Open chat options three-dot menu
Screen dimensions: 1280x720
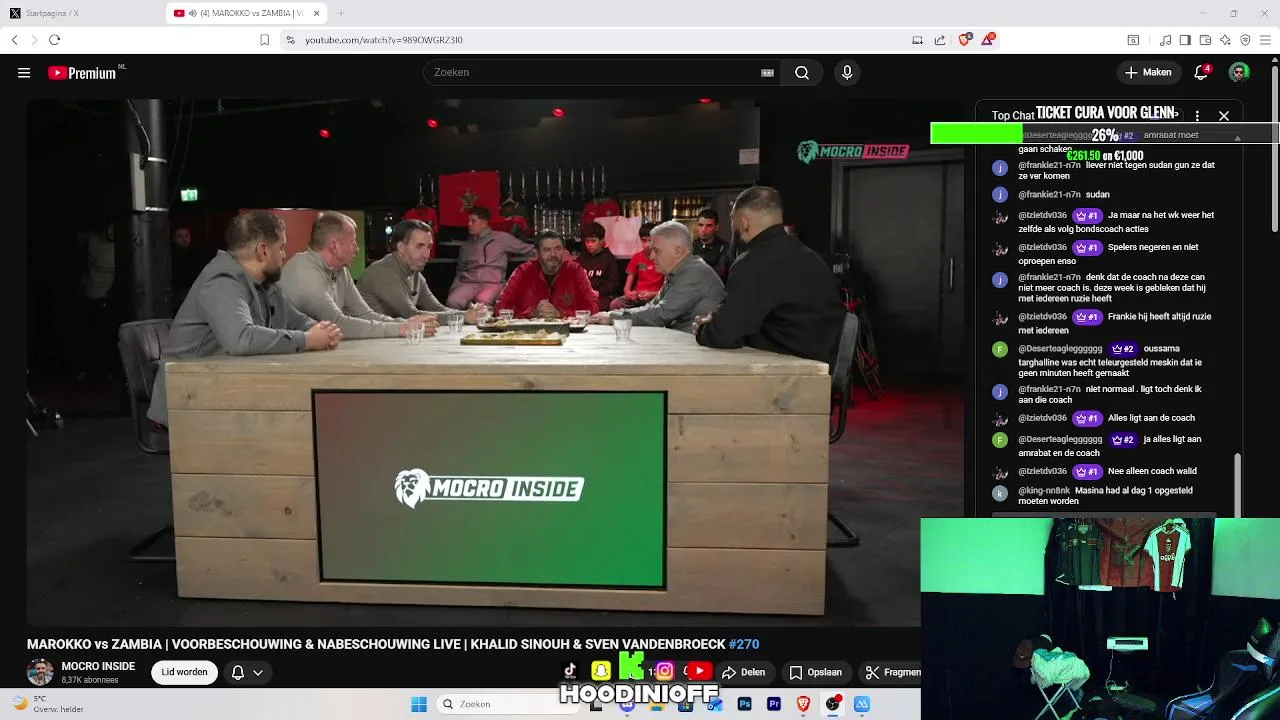point(1197,116)
